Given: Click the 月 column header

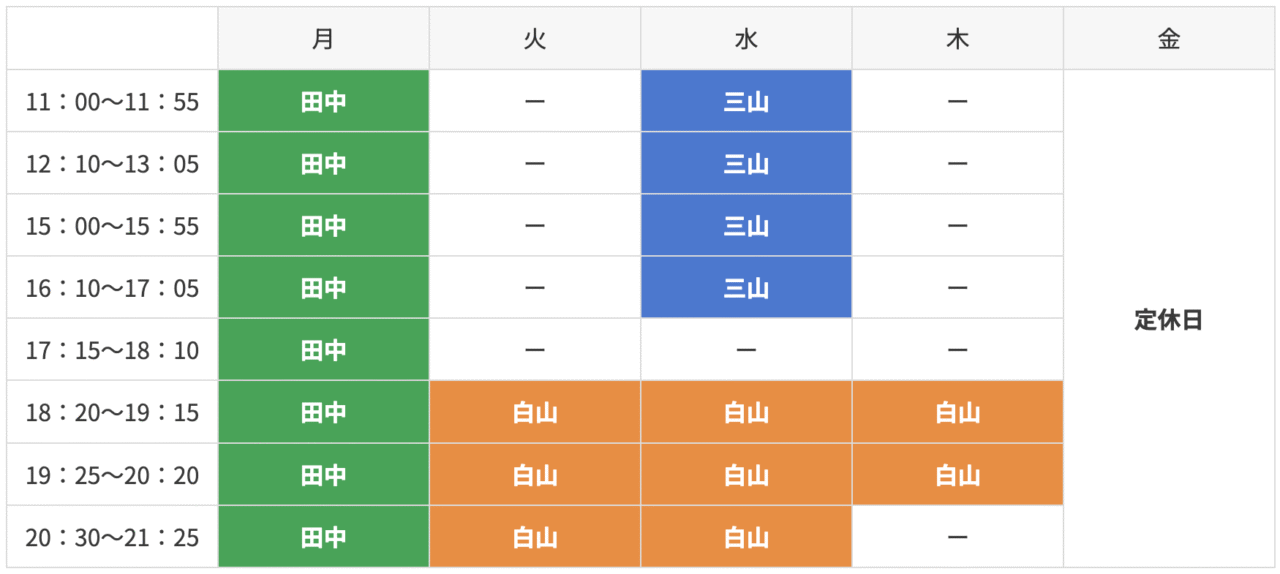Looking at the screenshot, I should (x=323, y=39).
